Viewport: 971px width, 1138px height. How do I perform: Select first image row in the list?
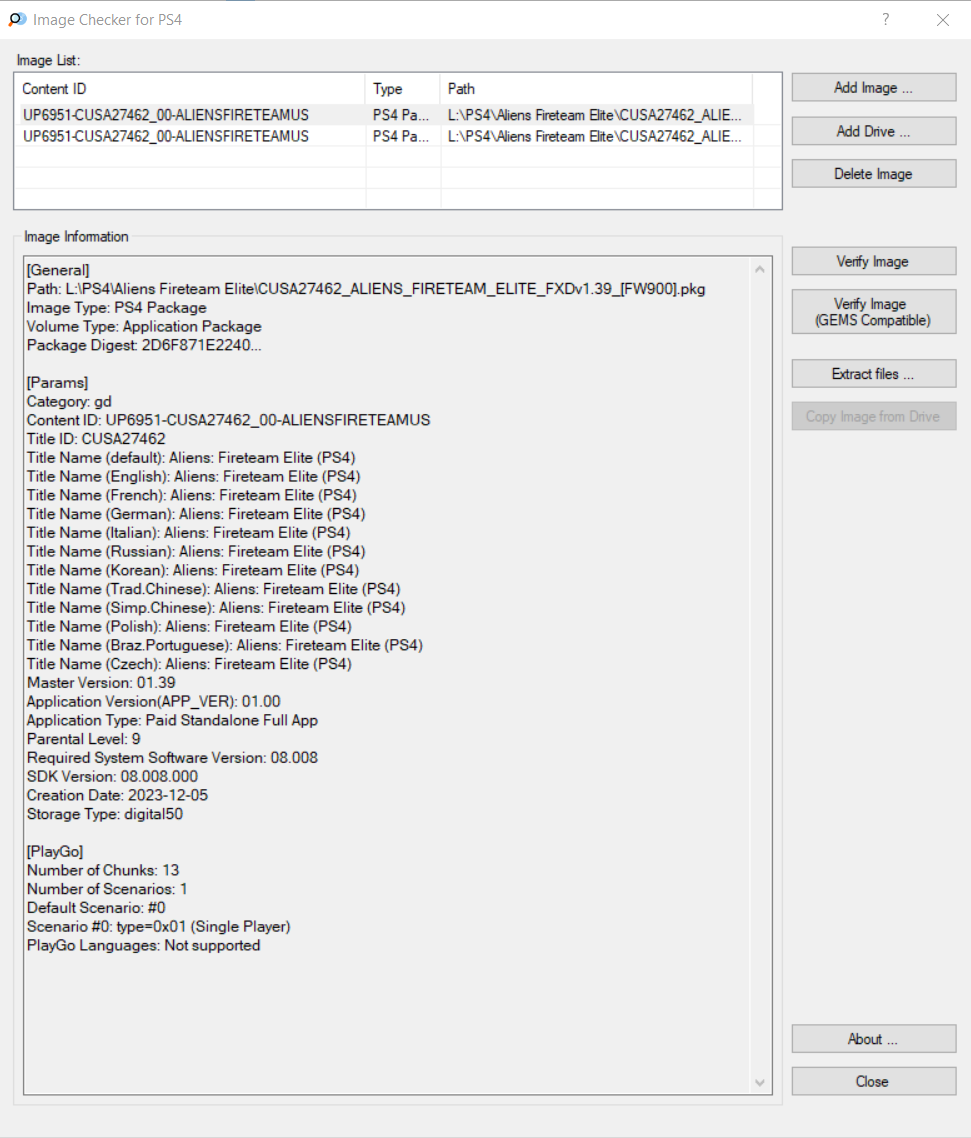(384, 115)
